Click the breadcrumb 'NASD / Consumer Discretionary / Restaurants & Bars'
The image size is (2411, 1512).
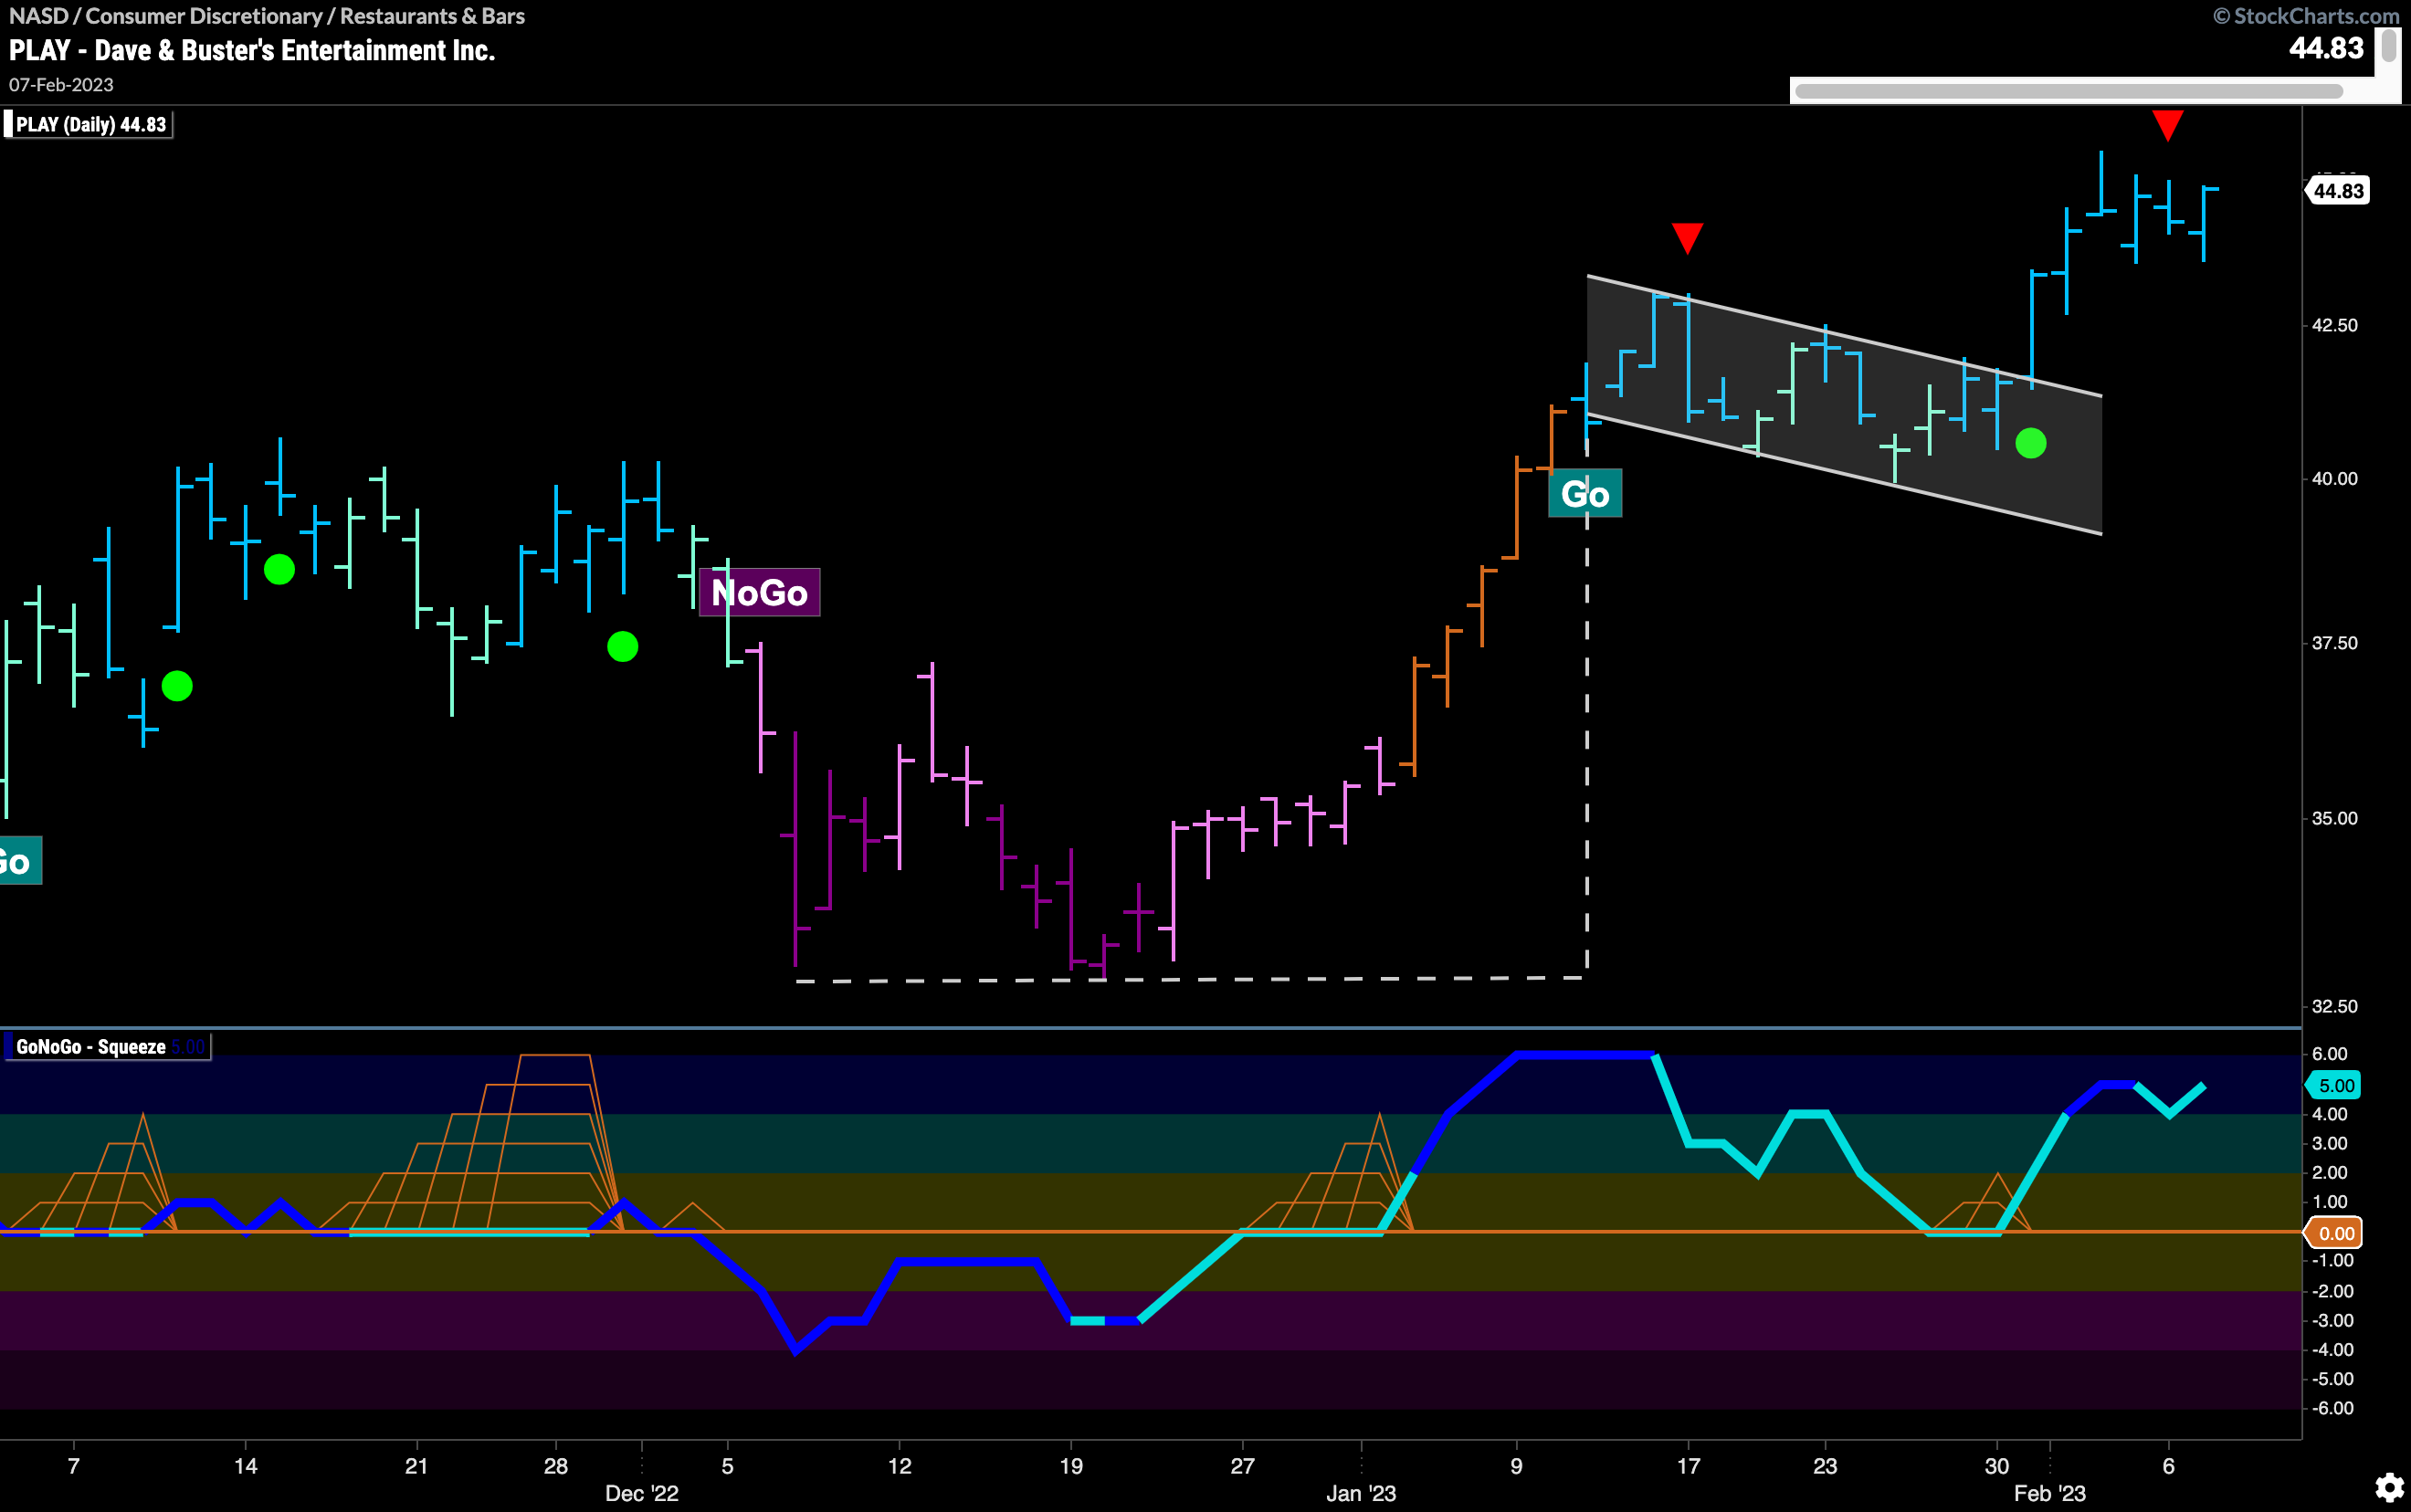(x=267, y=16)
